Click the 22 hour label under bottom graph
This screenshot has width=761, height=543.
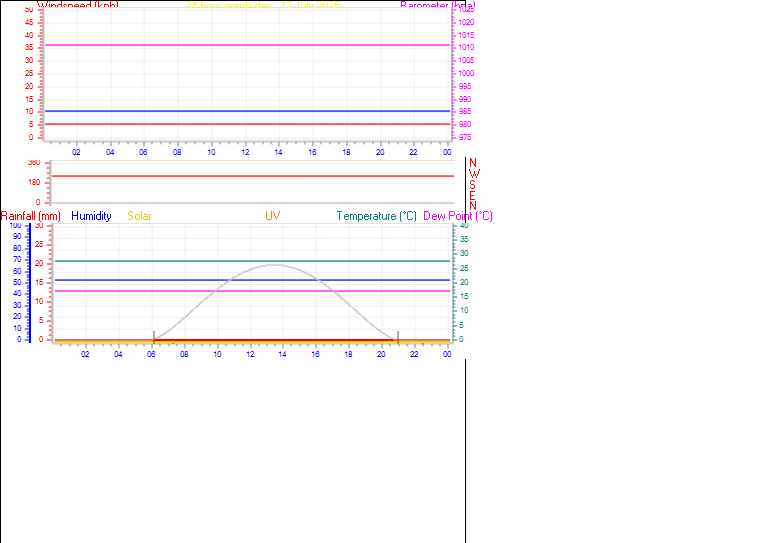coord(414,354)
